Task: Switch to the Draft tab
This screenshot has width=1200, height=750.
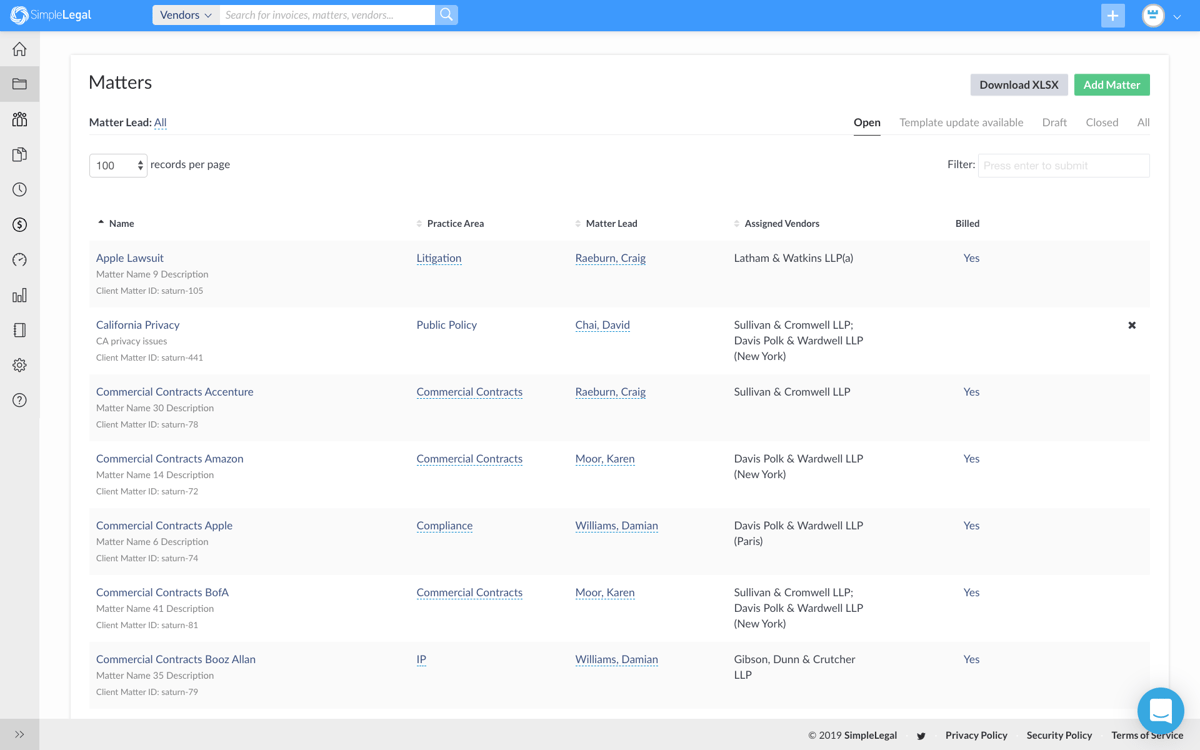Action: 1054,122
